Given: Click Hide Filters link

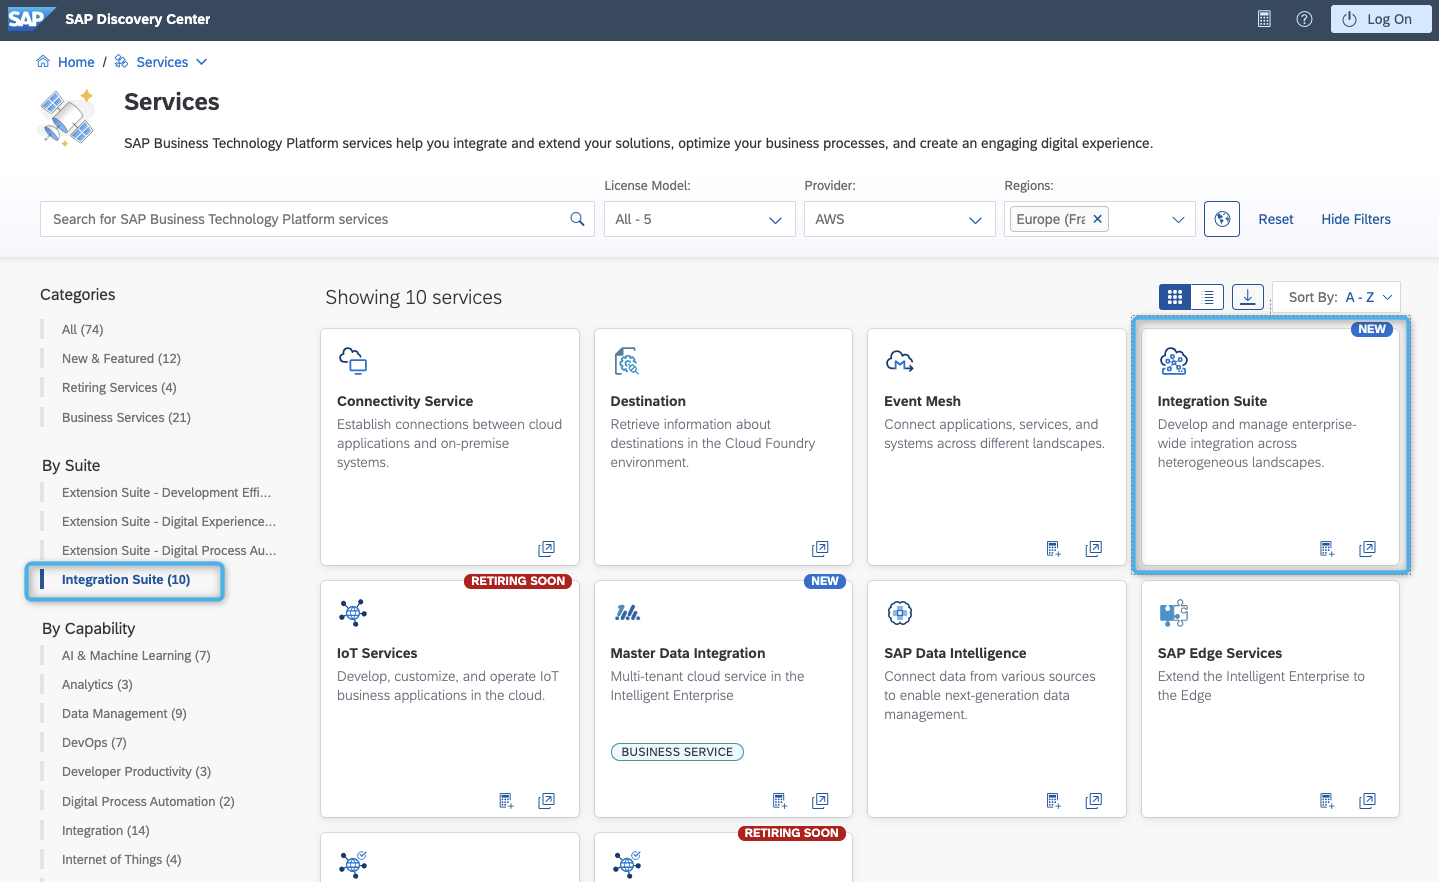Looking at the screenshot, I should pyautogui.click(x=1356, y=219).
